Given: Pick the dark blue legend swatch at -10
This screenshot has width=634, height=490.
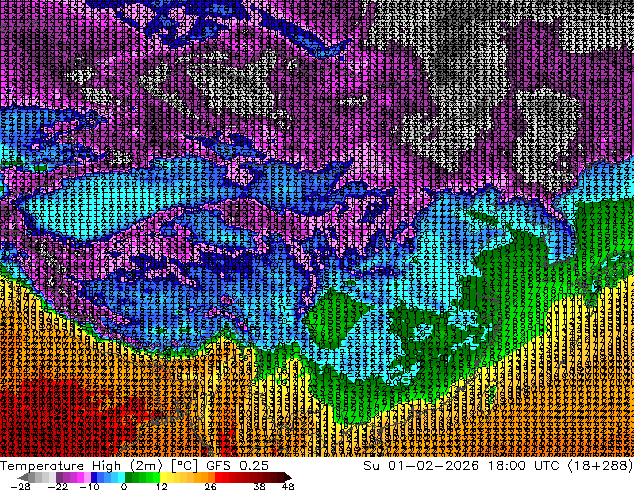Looking at the screenshot, I should pyautogui.click(x=94, y=477).
